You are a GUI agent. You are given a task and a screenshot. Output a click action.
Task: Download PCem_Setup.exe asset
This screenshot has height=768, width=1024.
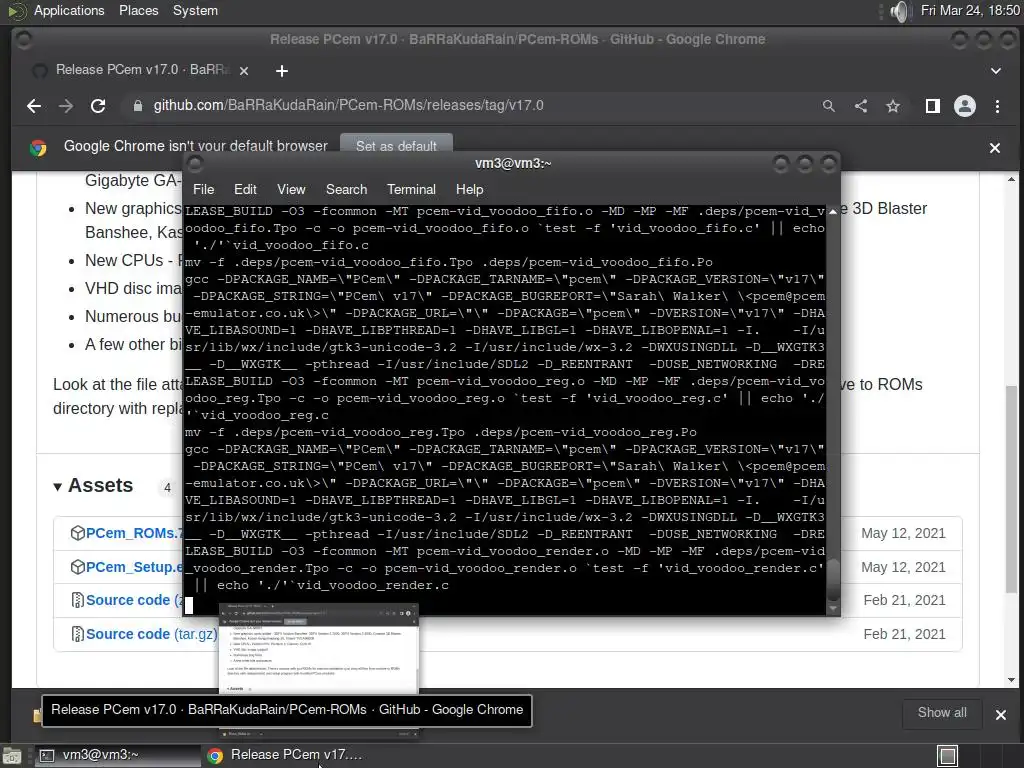click(134, 567)
